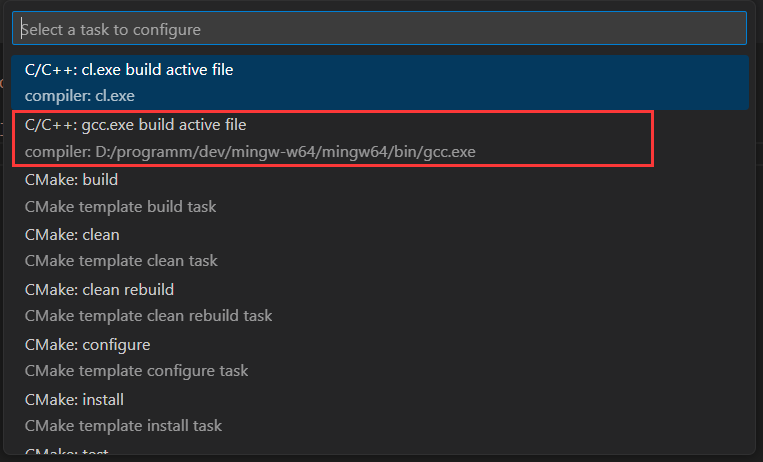763x462 pixels.
Task: Choose "C/C++: gcc.exe build active file" task
Action: coord(136,126)
